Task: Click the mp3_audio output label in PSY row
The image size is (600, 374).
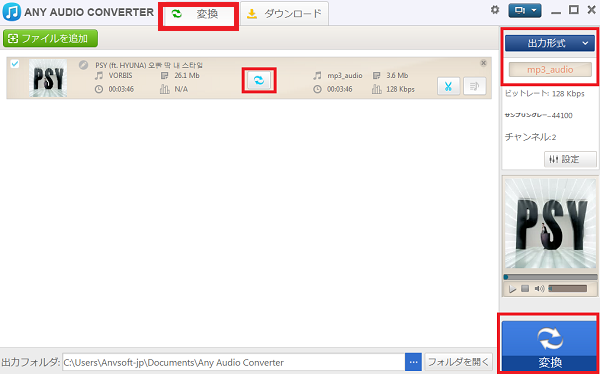Action: coord(345,76)
